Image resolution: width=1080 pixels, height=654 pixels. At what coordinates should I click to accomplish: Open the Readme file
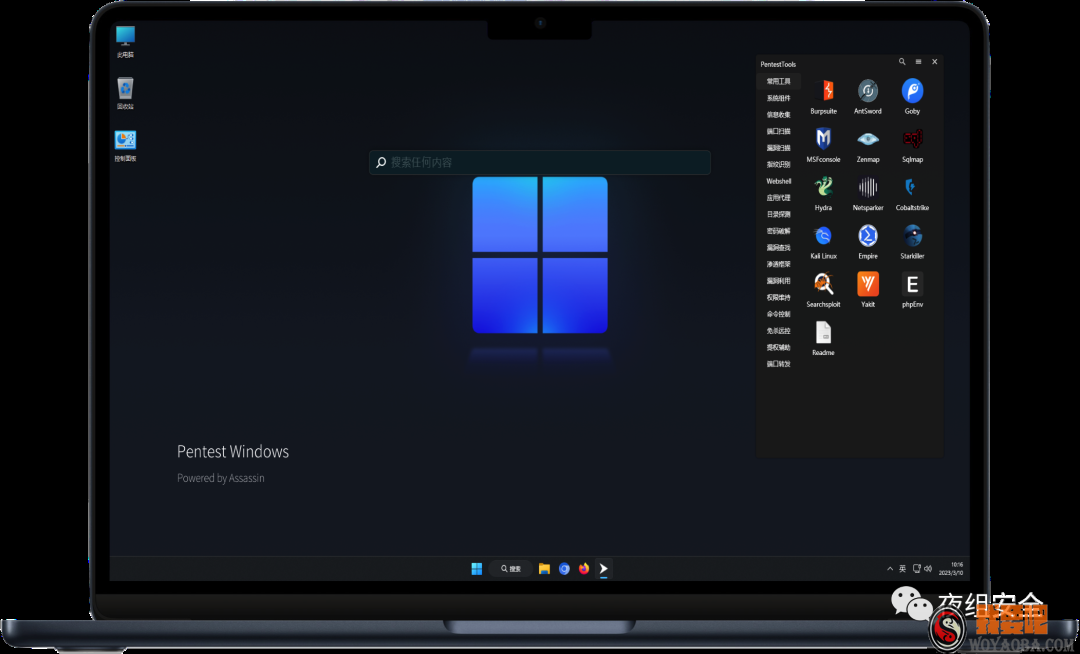click(x=823, y=338)
